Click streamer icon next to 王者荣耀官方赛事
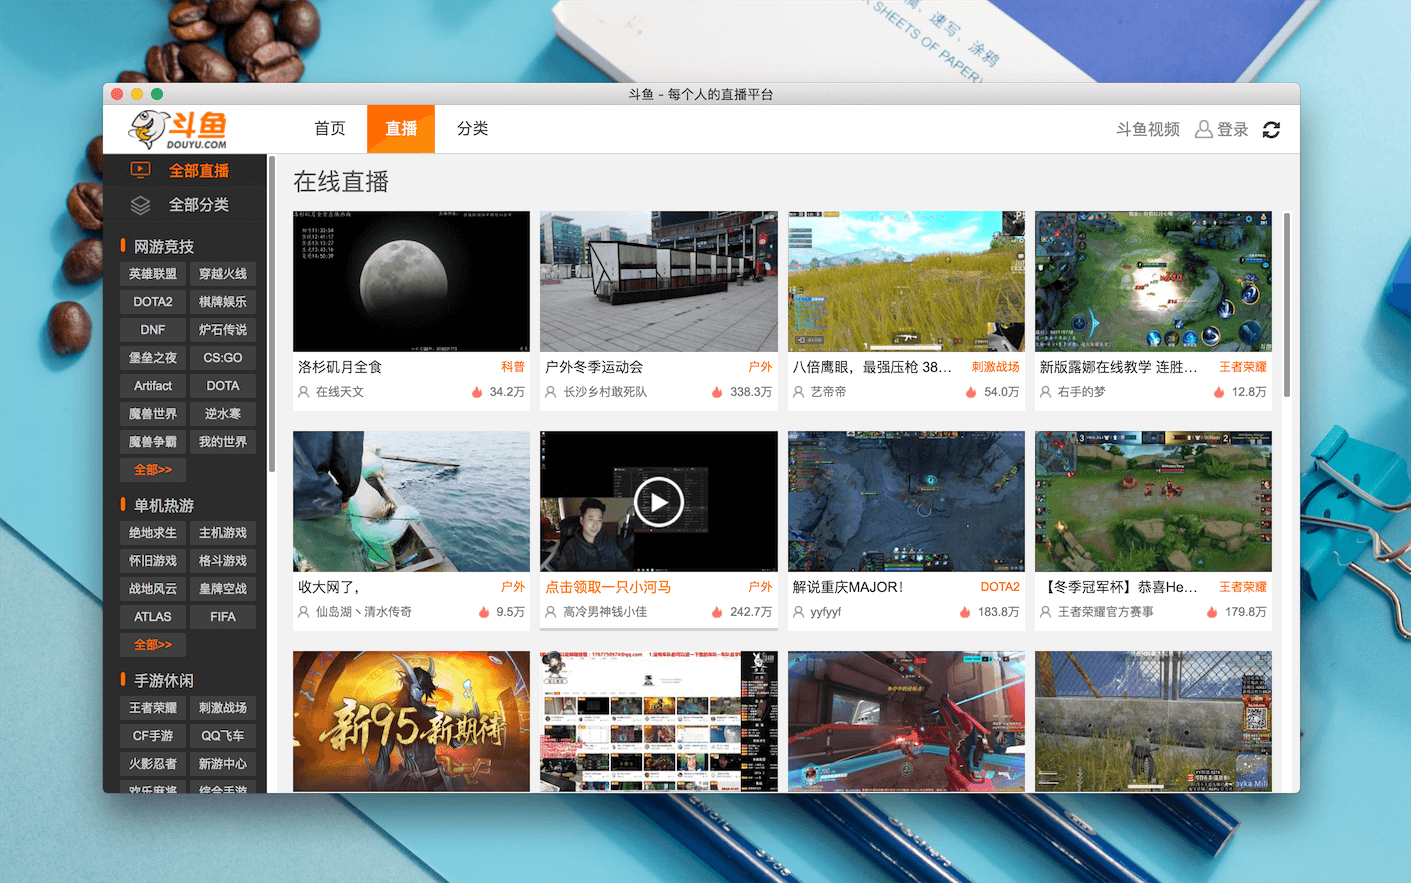The width and height of the screenshot is (1411, 883). [x=1045, y=612]
